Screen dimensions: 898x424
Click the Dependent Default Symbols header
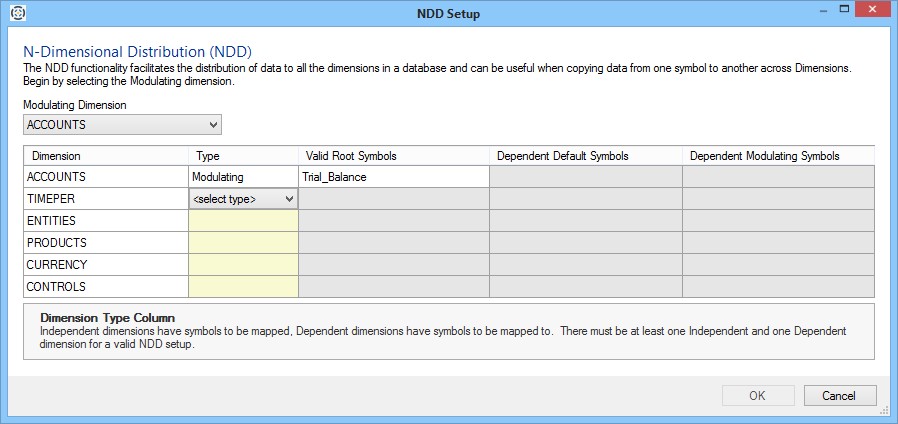point(585,156)
